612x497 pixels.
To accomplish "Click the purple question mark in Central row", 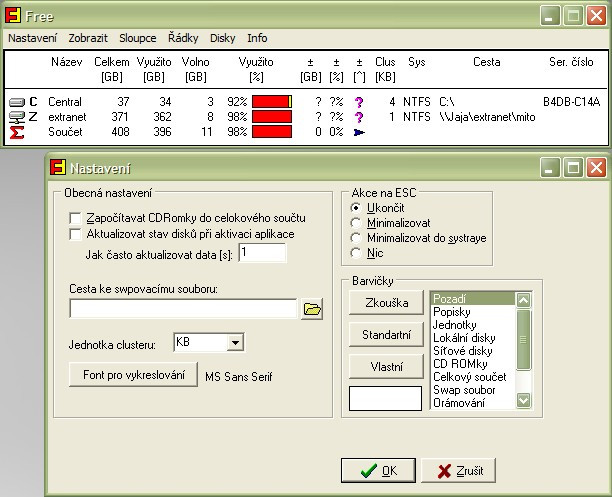I will [359, 102].
